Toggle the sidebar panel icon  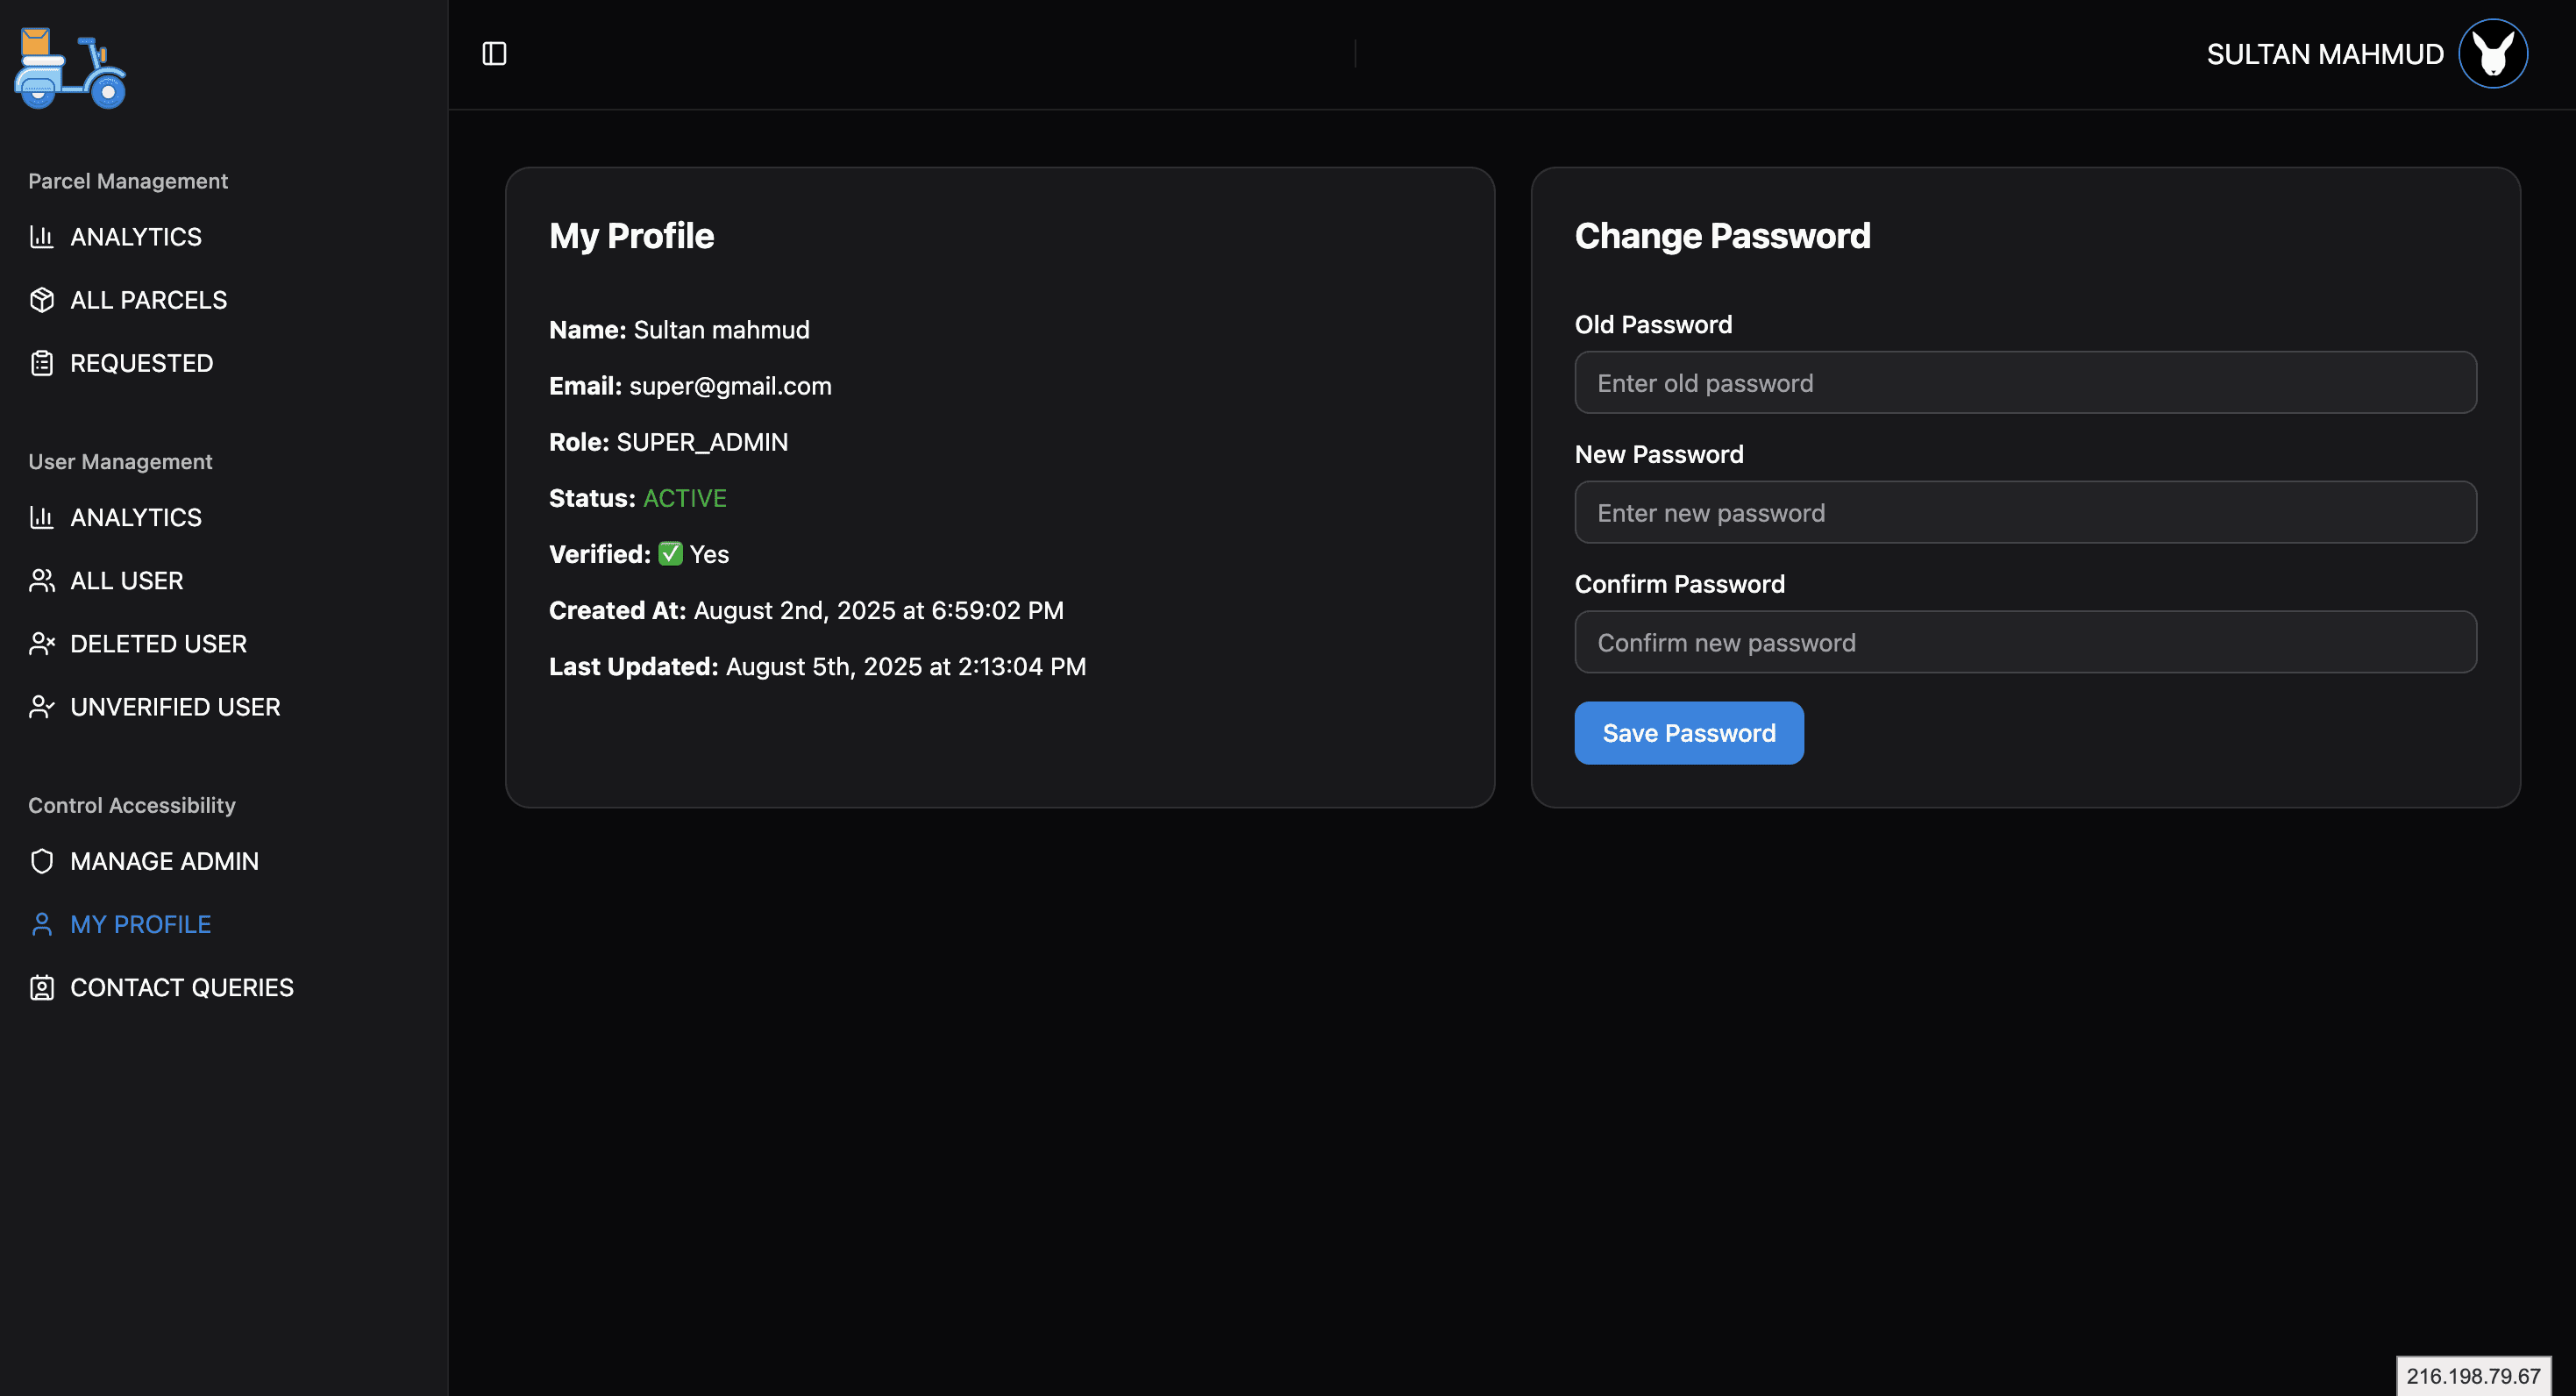494,54
